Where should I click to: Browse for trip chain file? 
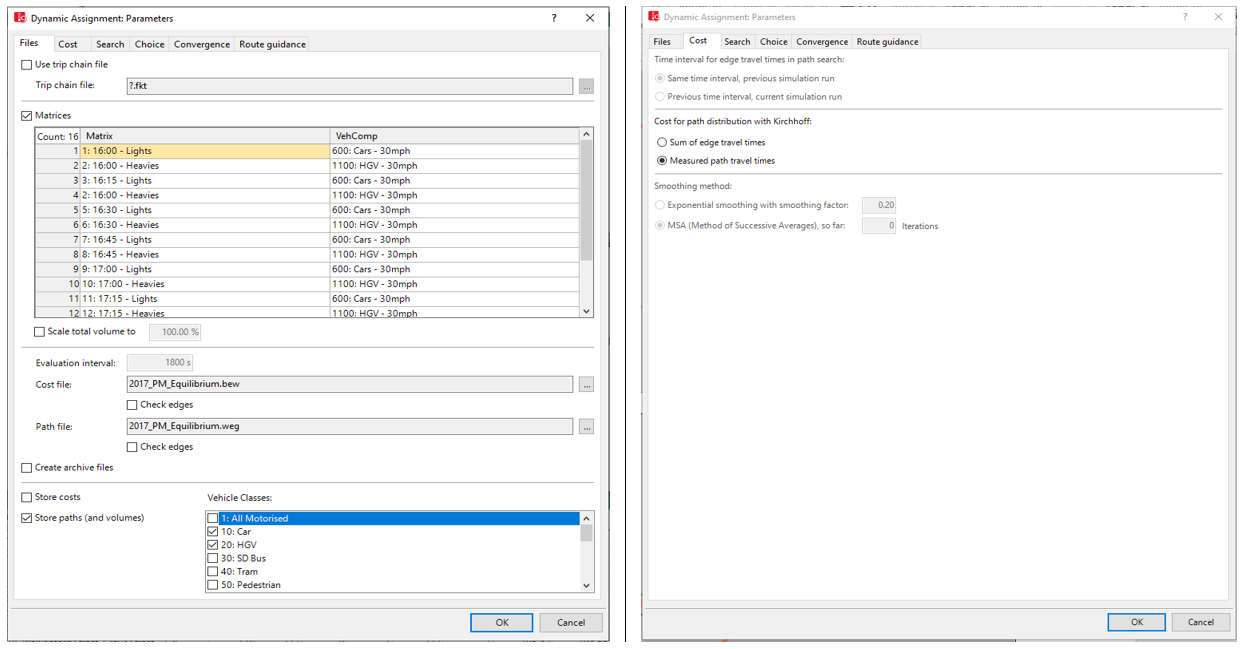[586, 87]
